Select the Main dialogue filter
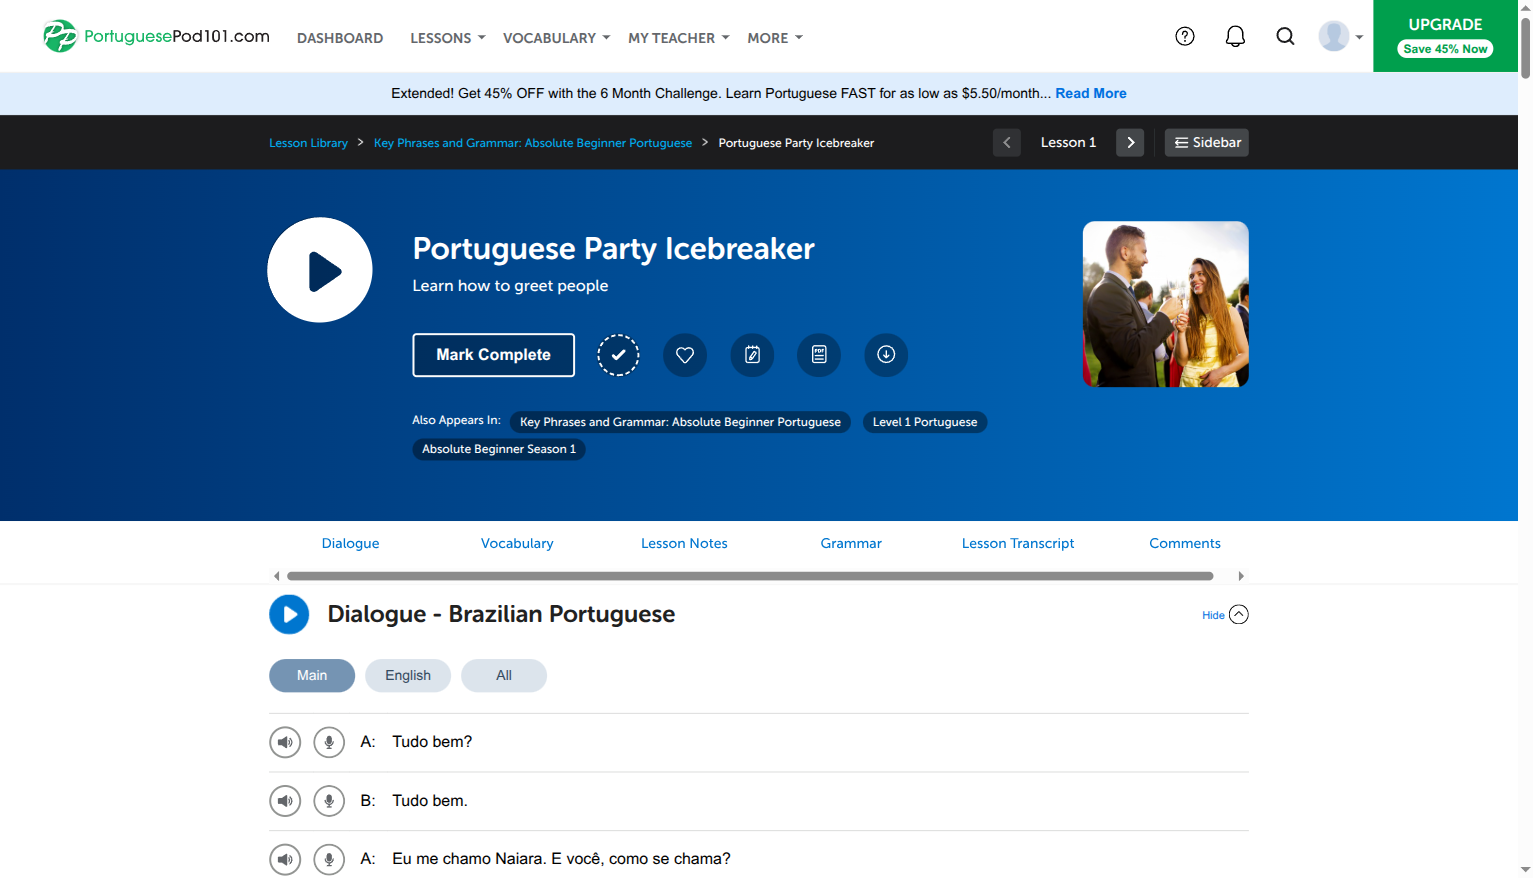The height and width of the screenshot is (878, 1533). [x=312, y=675]
